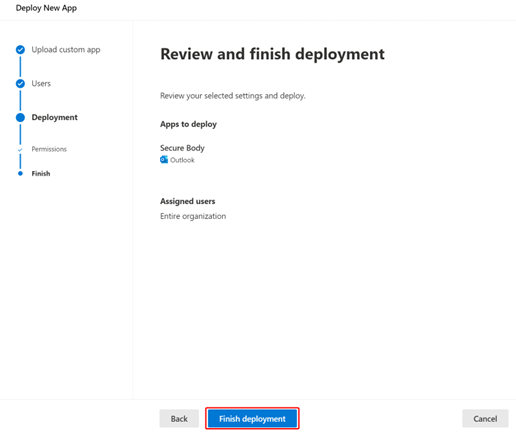Go back with the Back button
Image resolution: width=516 pixels, height=432 pixels.
tap(179, 418)
